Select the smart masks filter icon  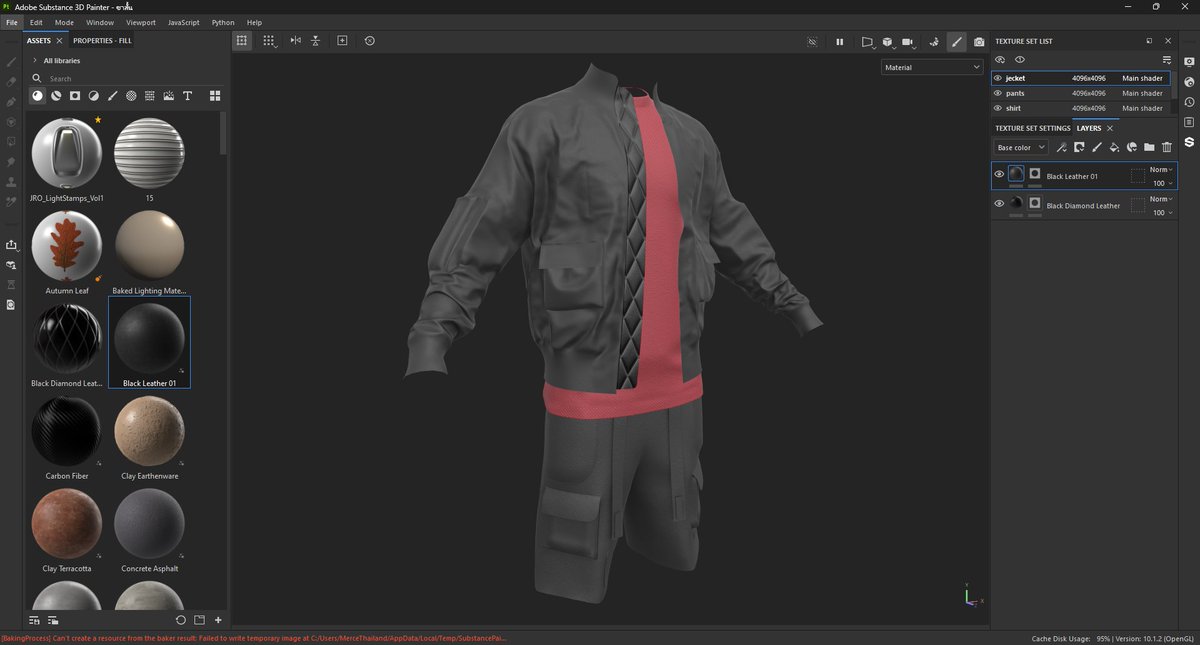pyautogui.click(x=75, y=95)
